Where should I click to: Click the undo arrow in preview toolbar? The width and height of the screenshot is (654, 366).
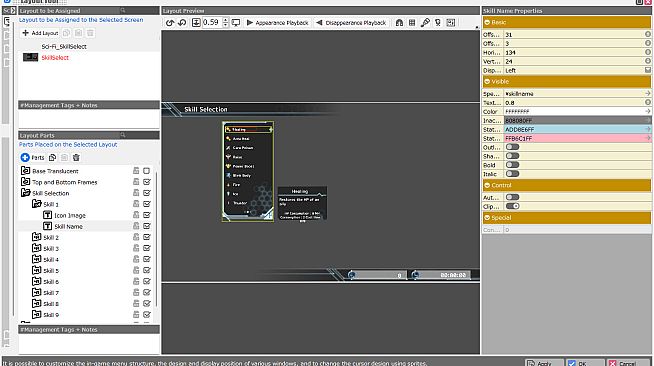[170, 23]
